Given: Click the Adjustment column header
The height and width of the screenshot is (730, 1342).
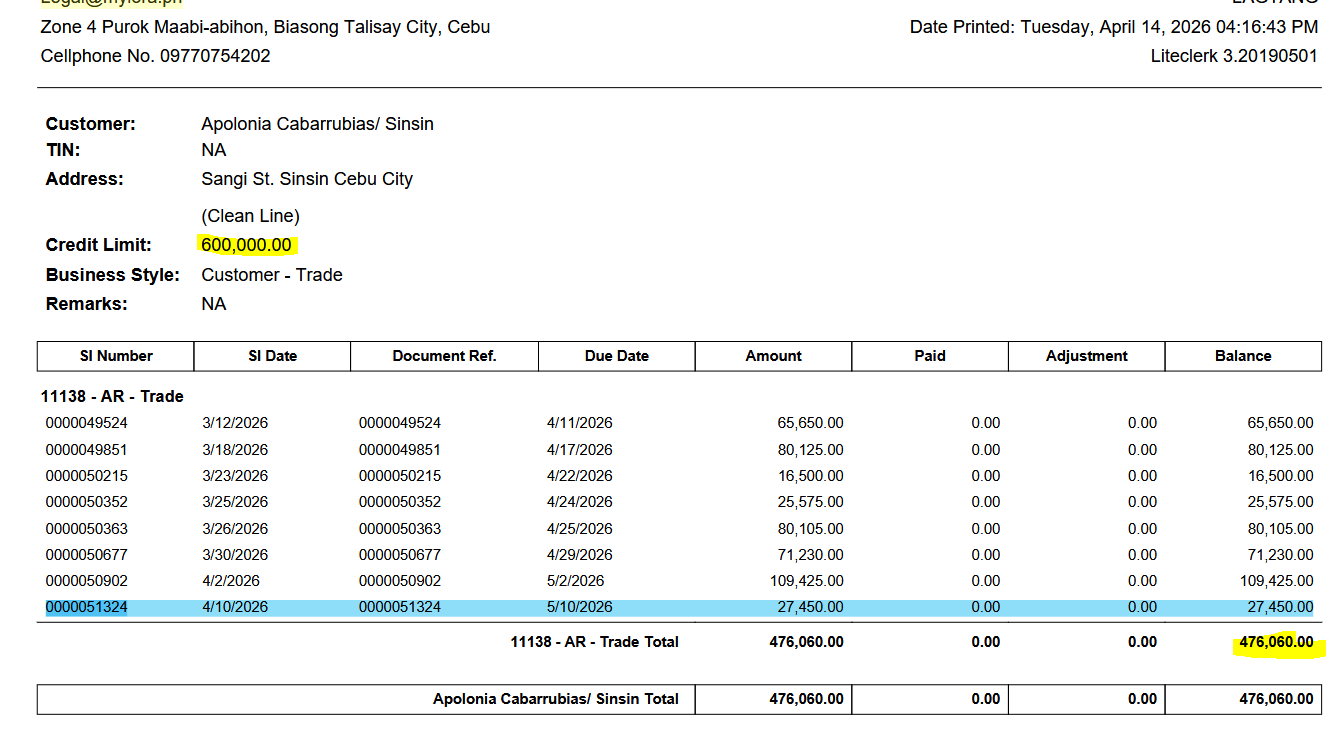Looking at the screenshot, I should (1086, 356).
